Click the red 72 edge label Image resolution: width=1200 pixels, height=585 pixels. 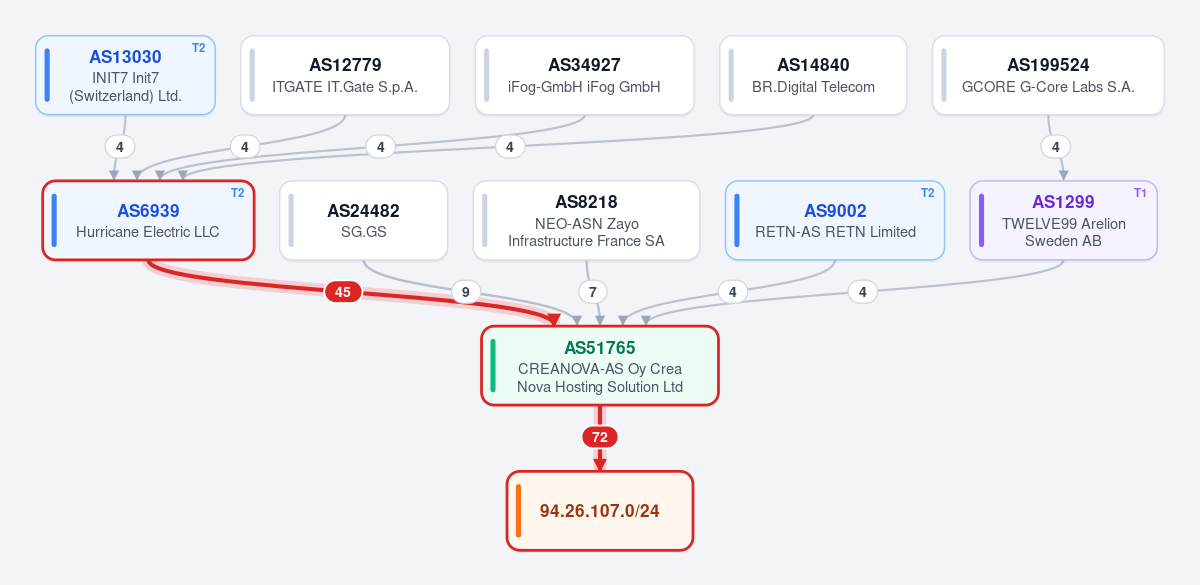[600, 437]
